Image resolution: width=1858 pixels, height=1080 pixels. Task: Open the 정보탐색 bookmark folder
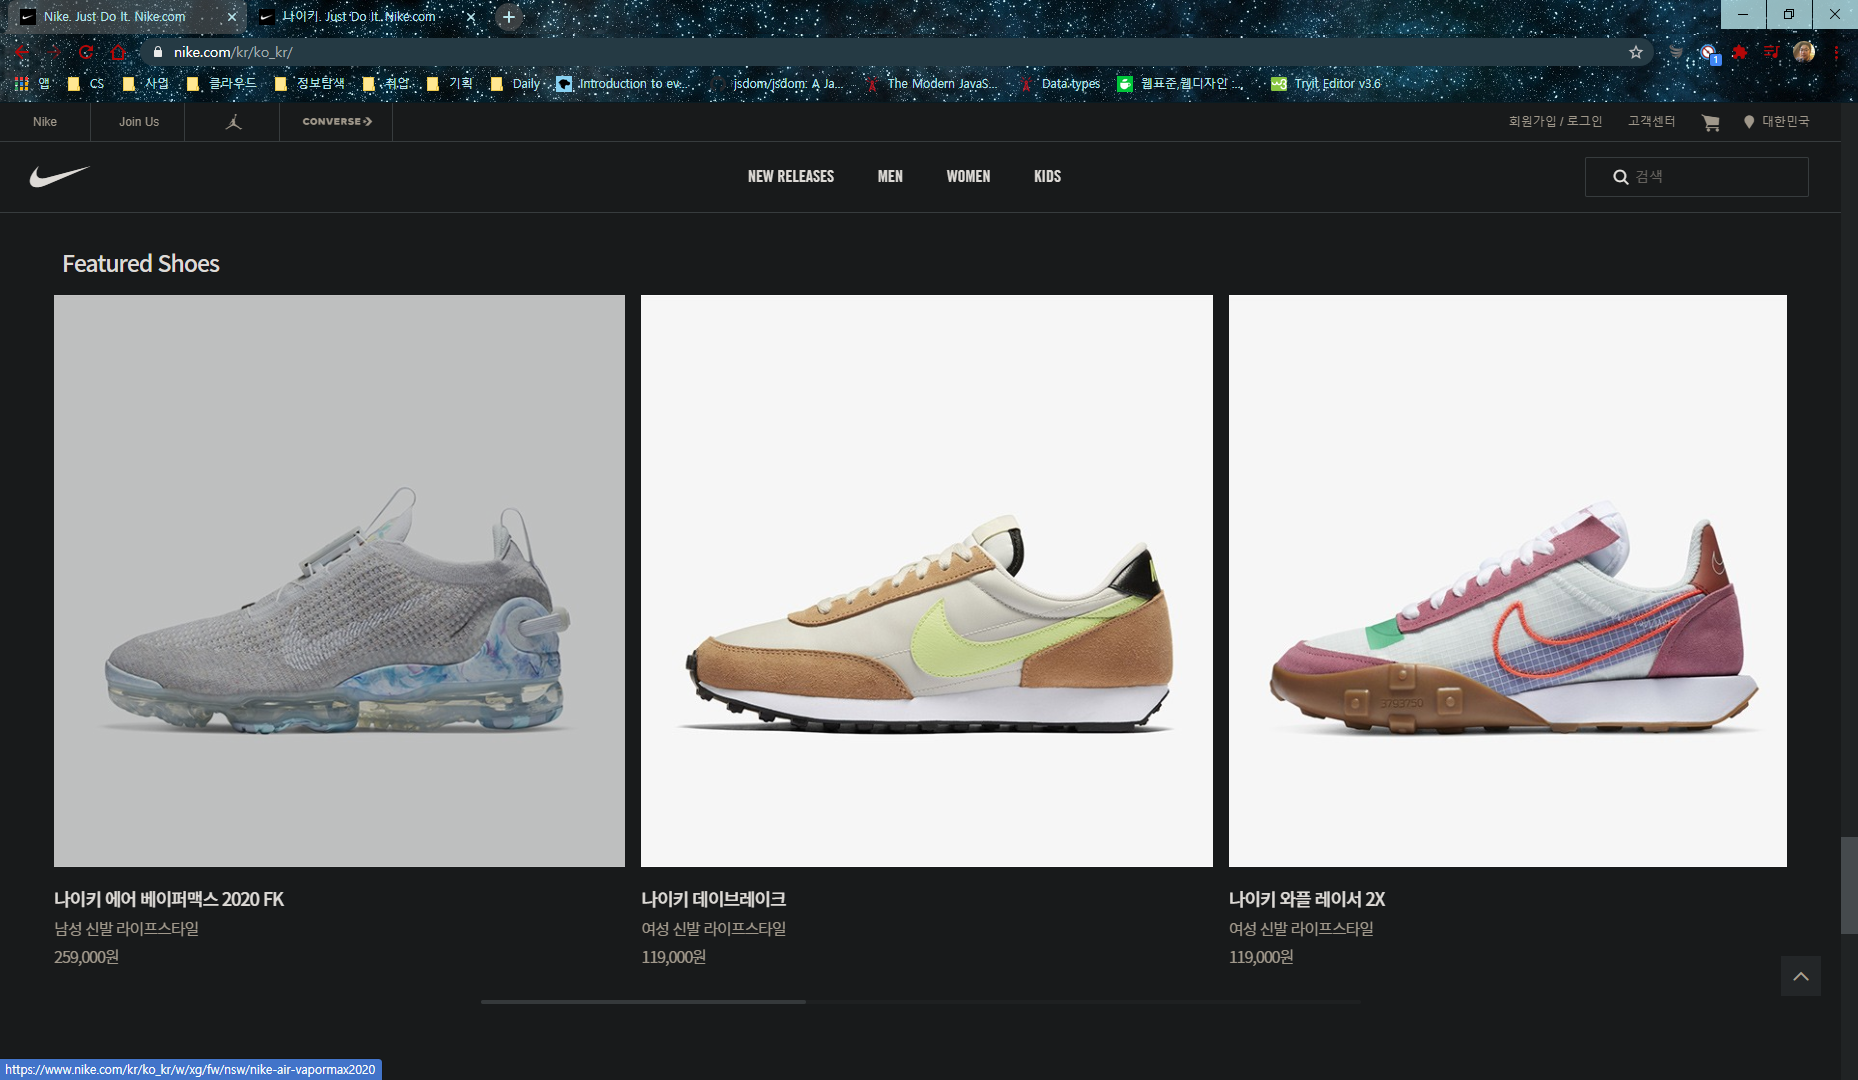[x=310, y=84]
